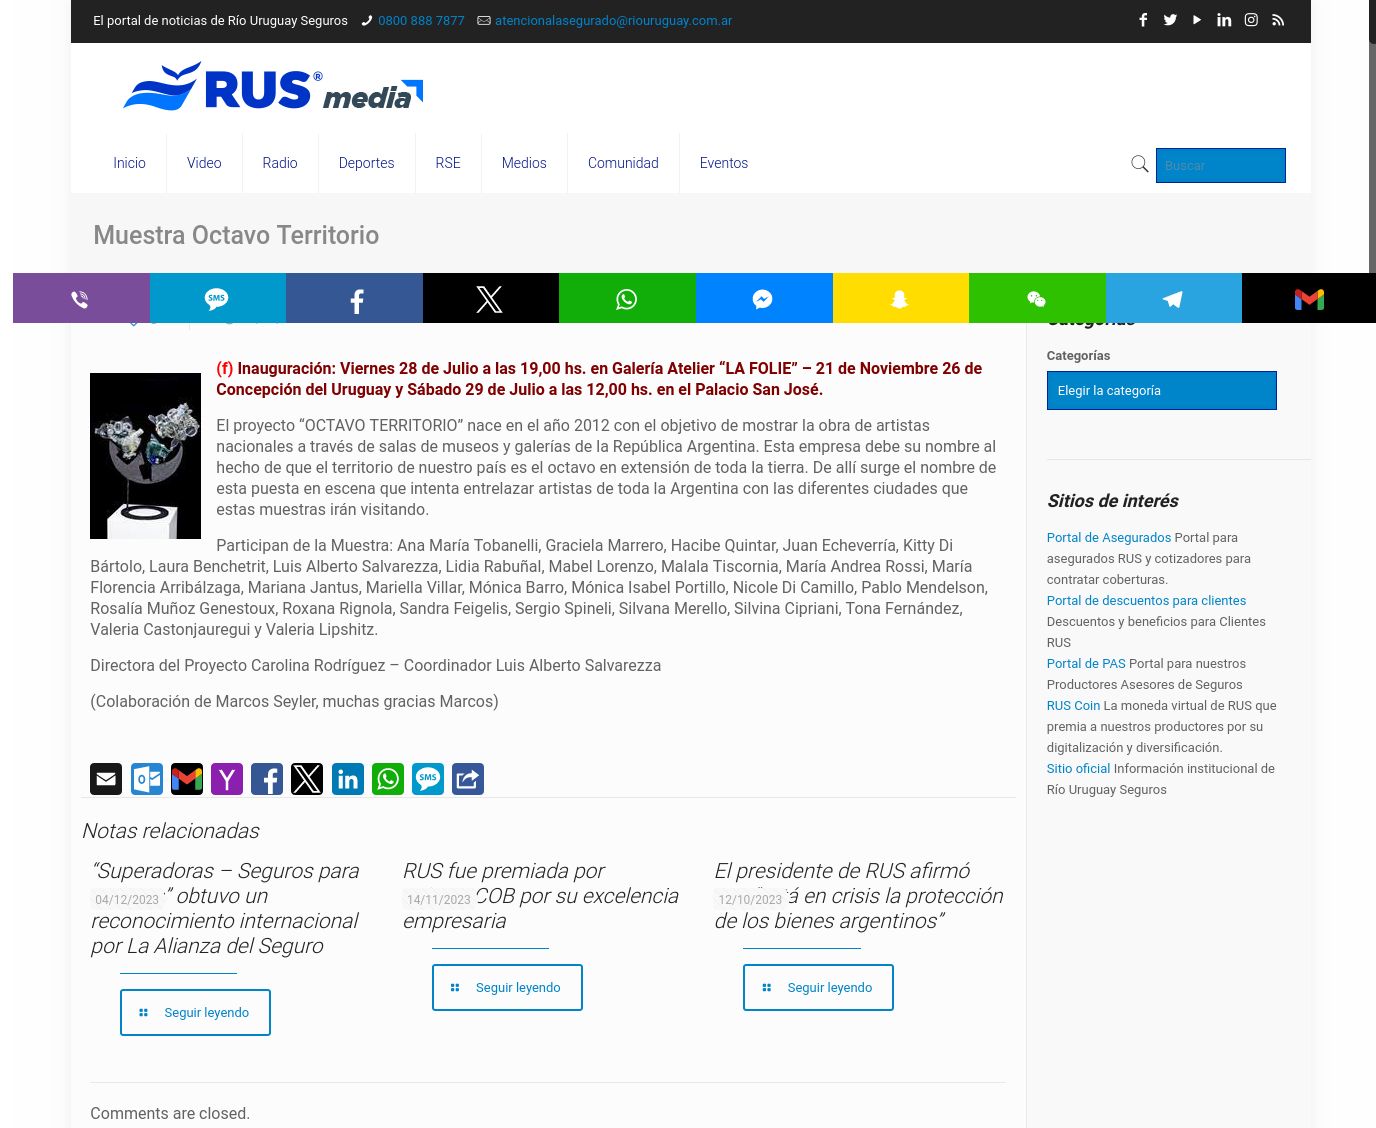Open the Video menu item
The height and width of the screenshot is (1128, 1376).
204,163
